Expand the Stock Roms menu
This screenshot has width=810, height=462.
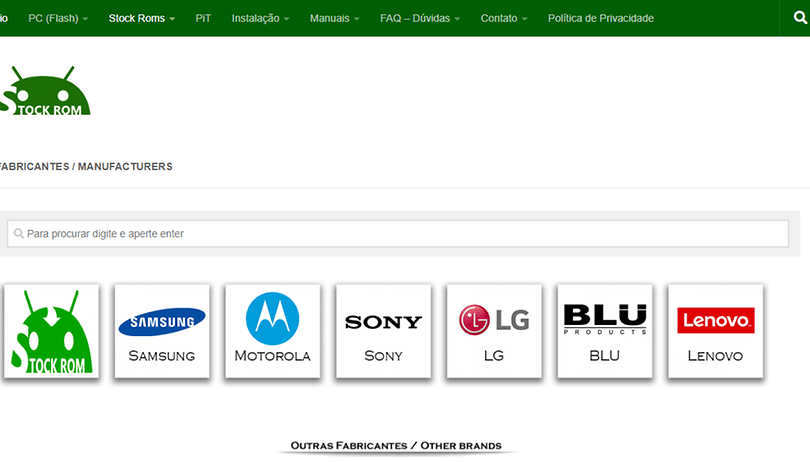click(x=142, y=18)
